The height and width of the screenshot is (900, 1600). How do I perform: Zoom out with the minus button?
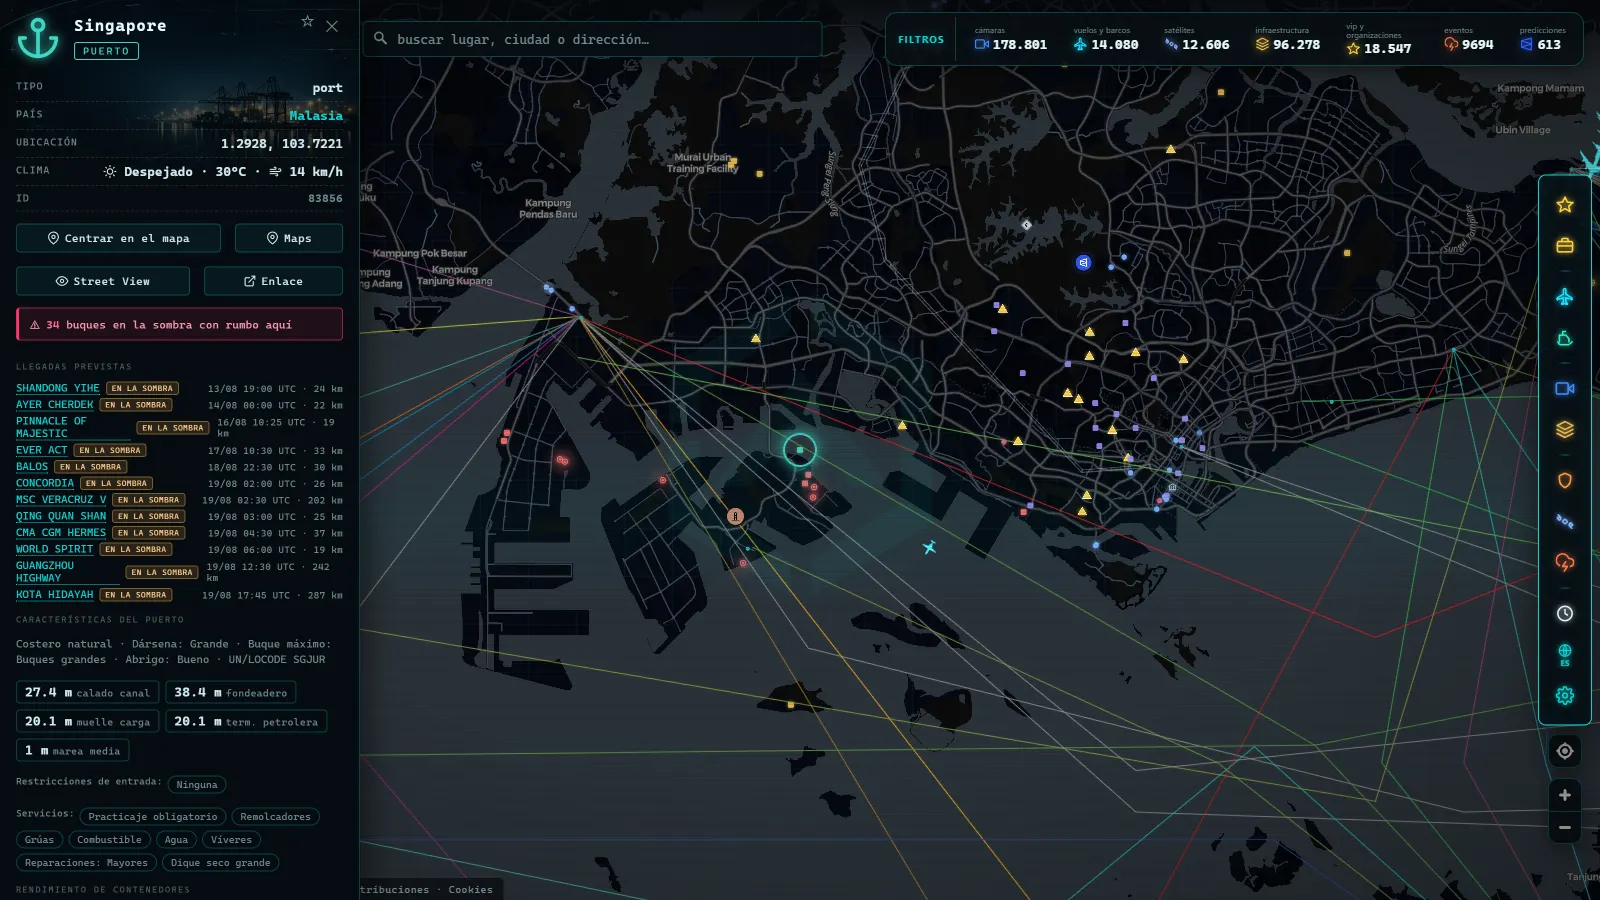[x=1565, y=828]
